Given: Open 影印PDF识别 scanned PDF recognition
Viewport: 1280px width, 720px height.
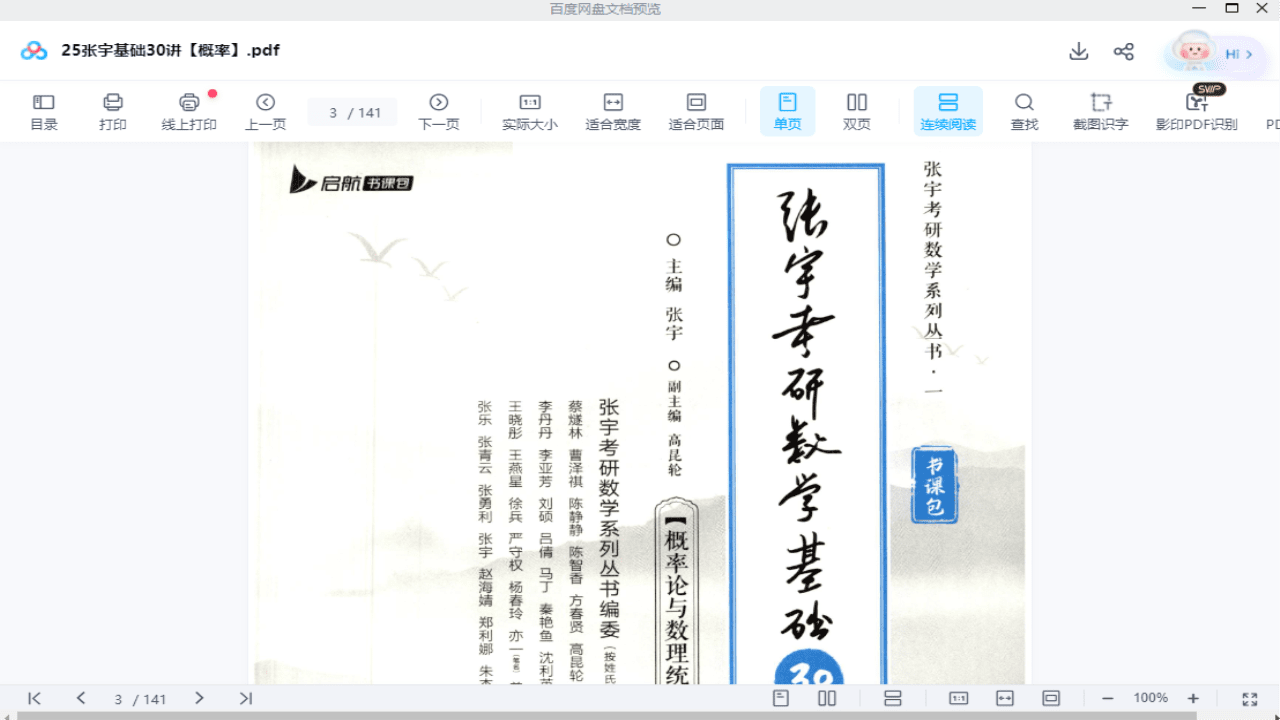Looking at the screenshot, I should pos(1197,111).
